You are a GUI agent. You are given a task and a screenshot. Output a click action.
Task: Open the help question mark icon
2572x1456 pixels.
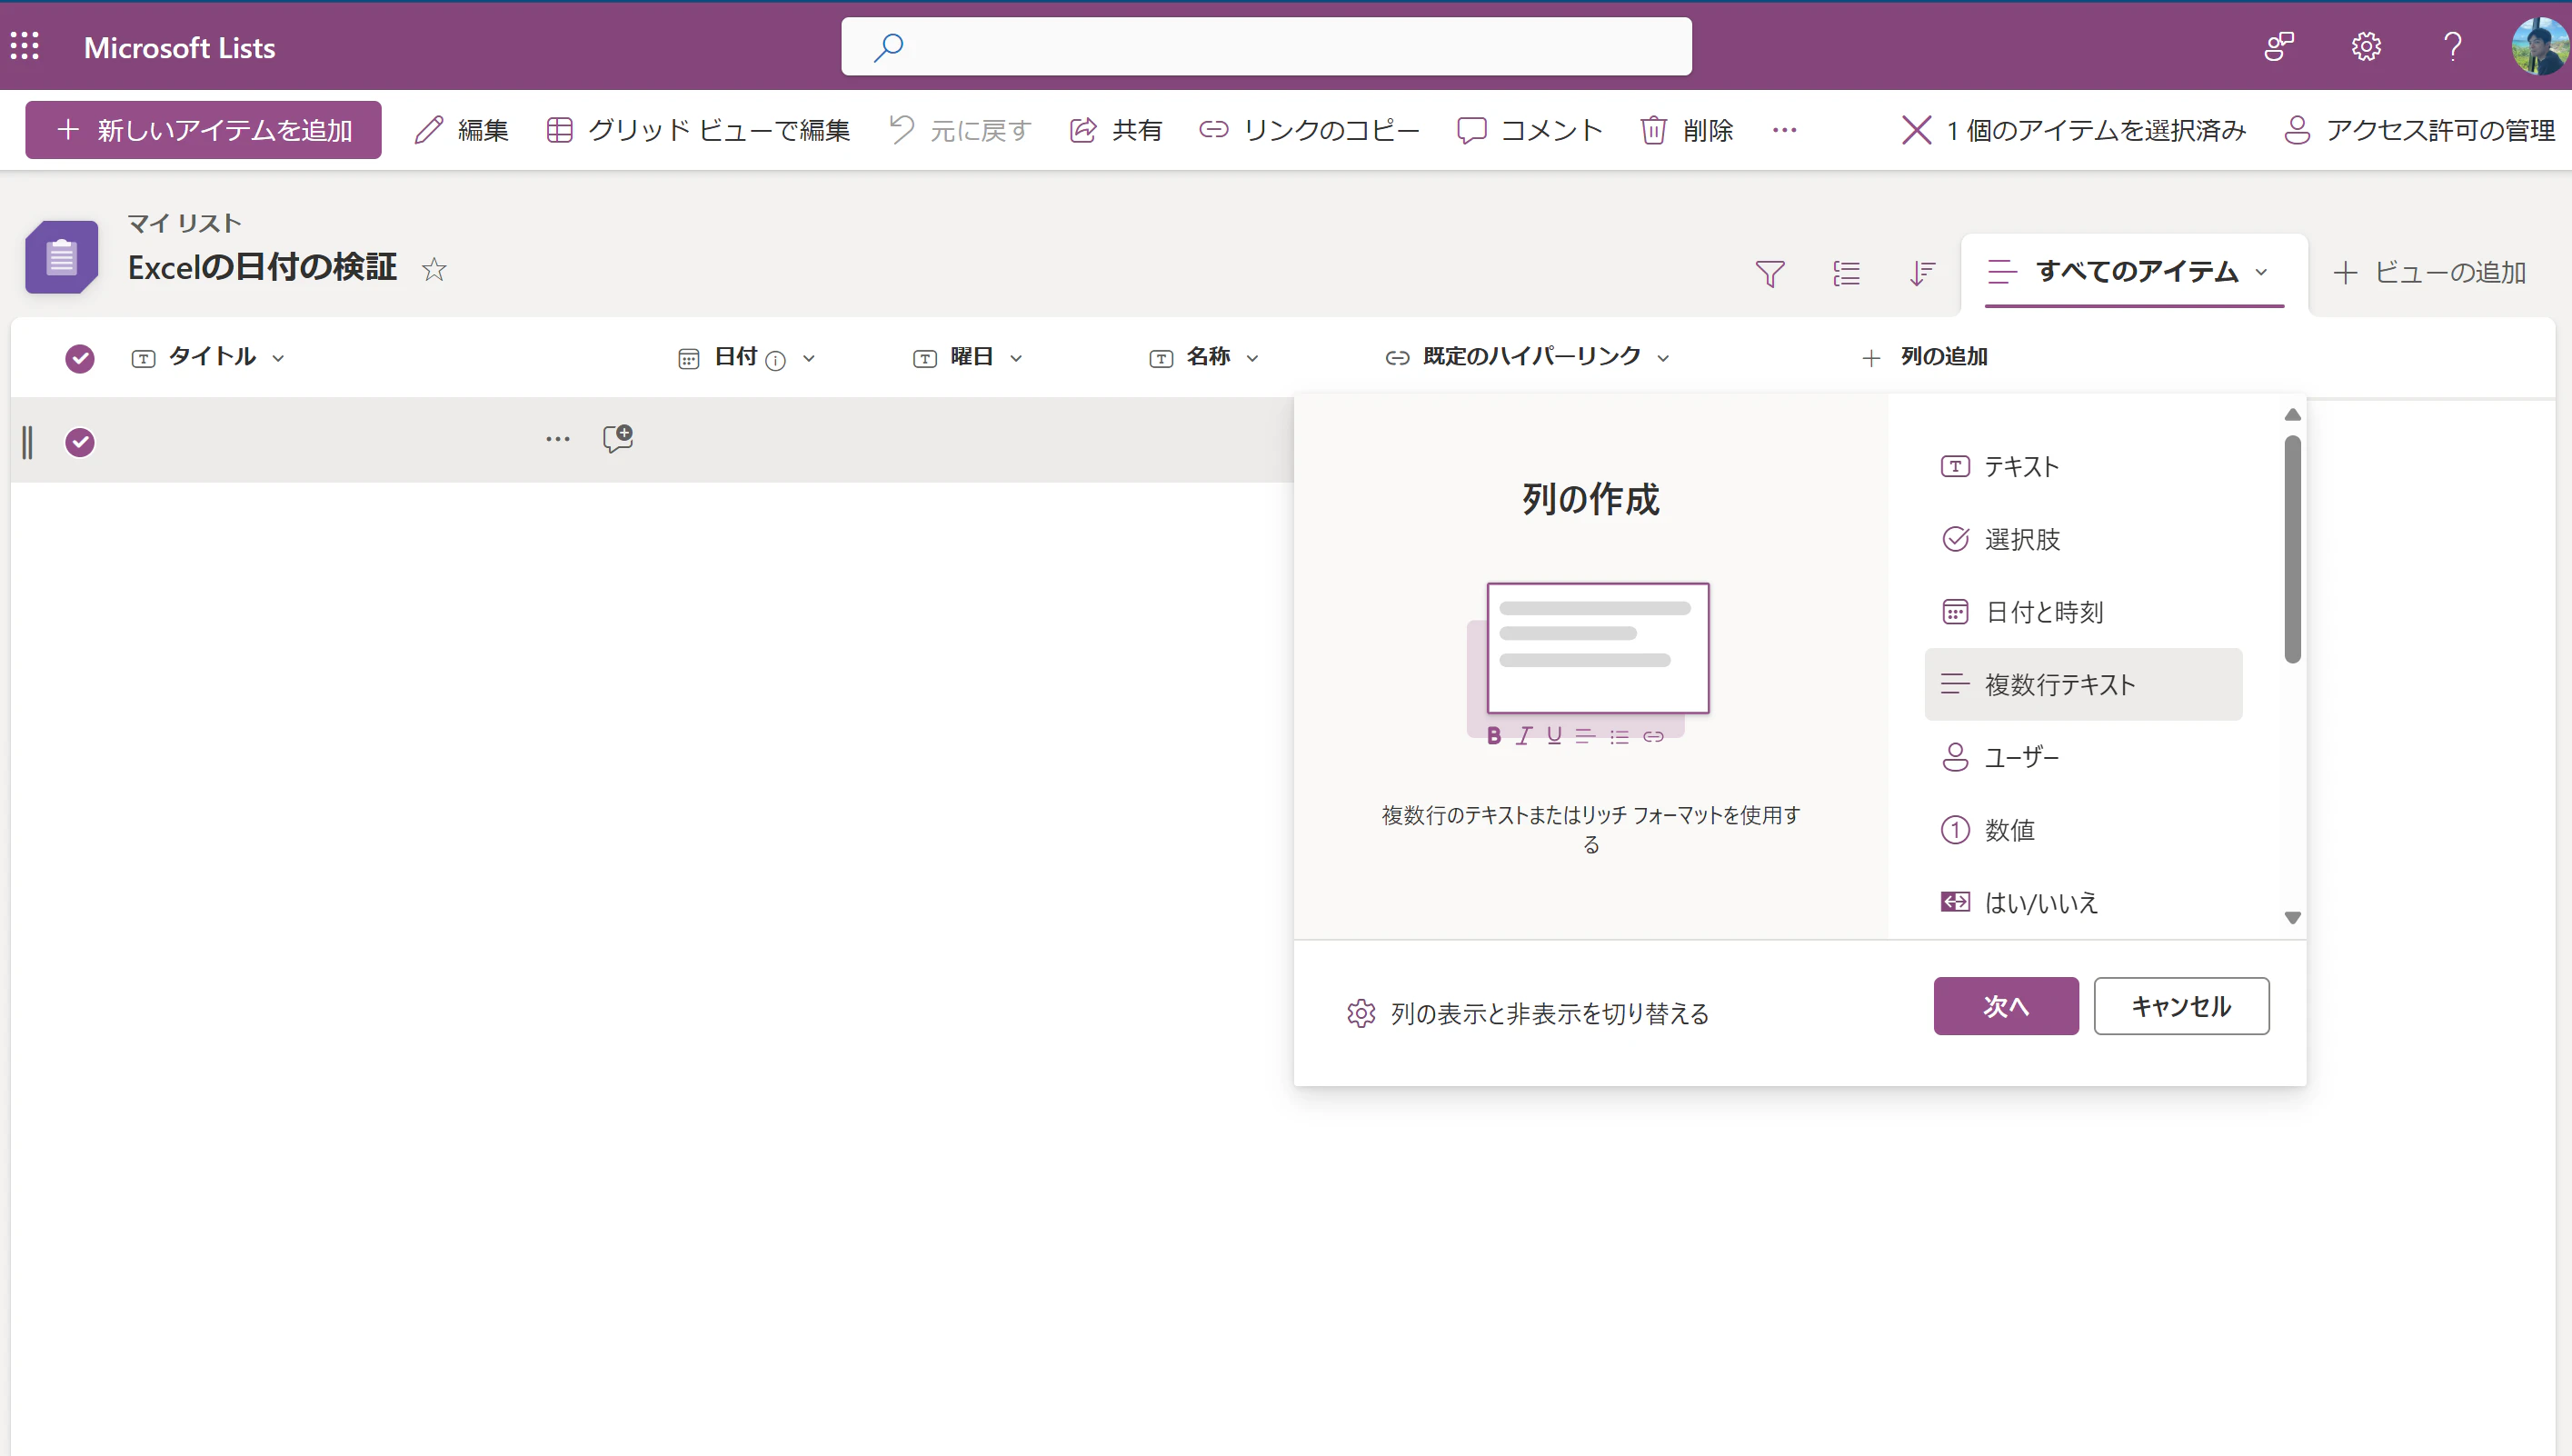[2452, 46]
